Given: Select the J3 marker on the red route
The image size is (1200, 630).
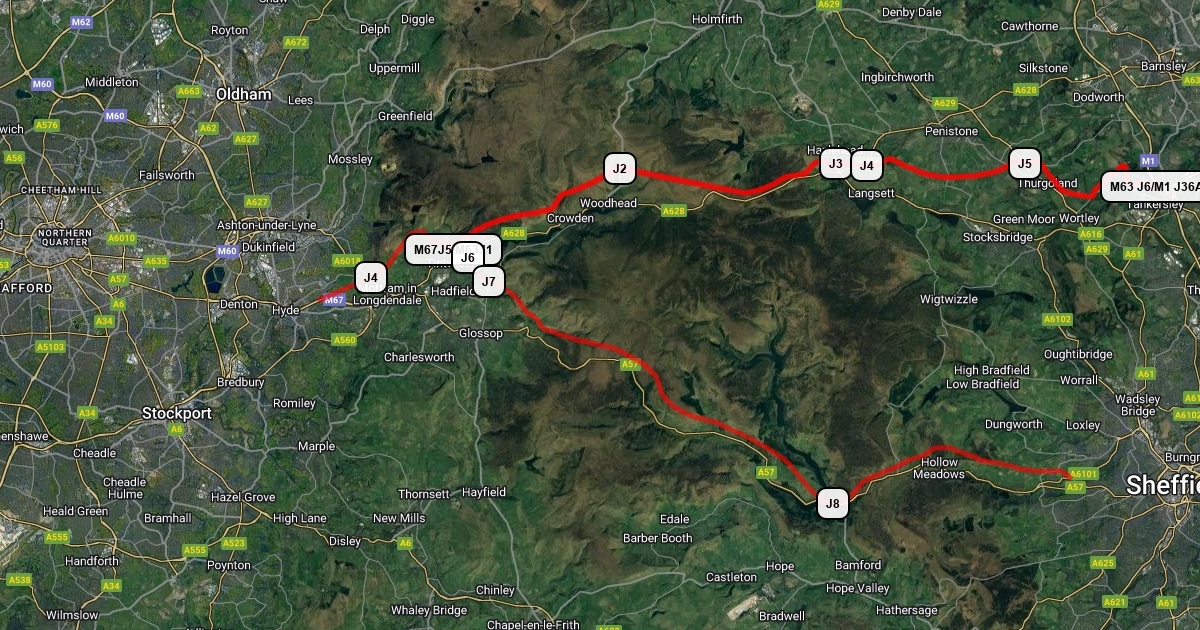Looking at the screenshot, I should (835, 164).
